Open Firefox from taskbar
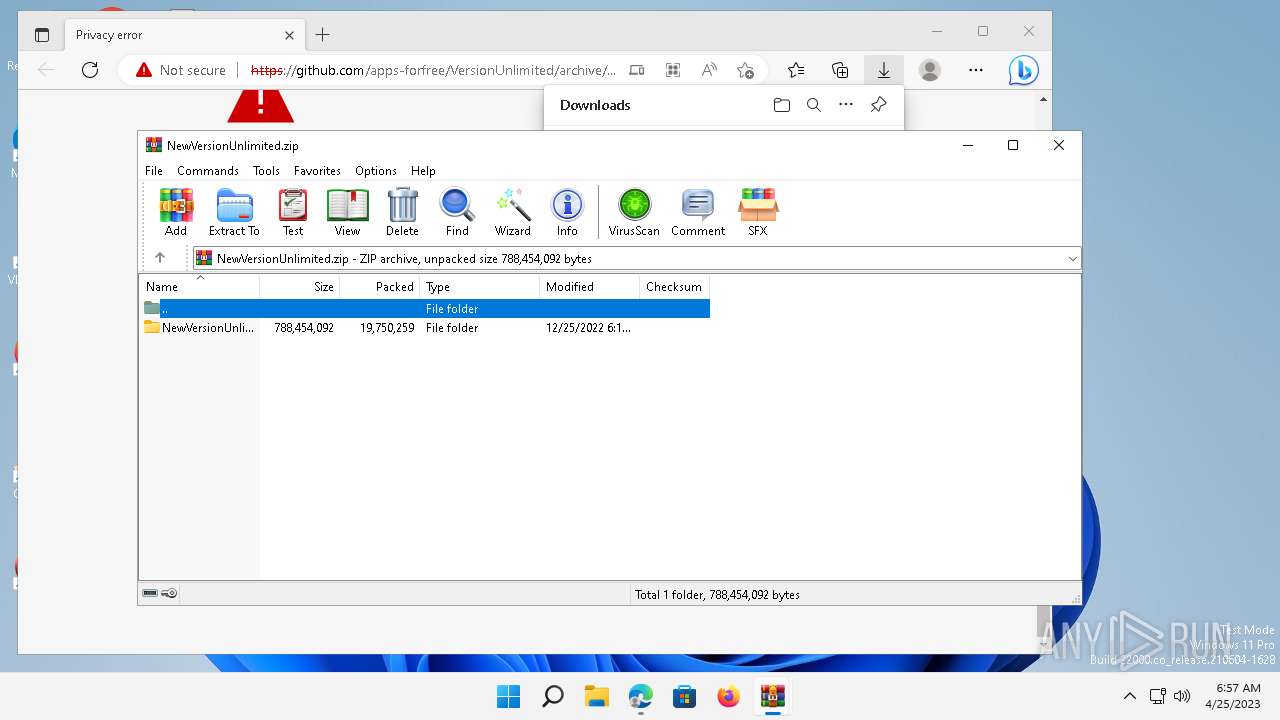1280x720 pixels. coord(729,696)
